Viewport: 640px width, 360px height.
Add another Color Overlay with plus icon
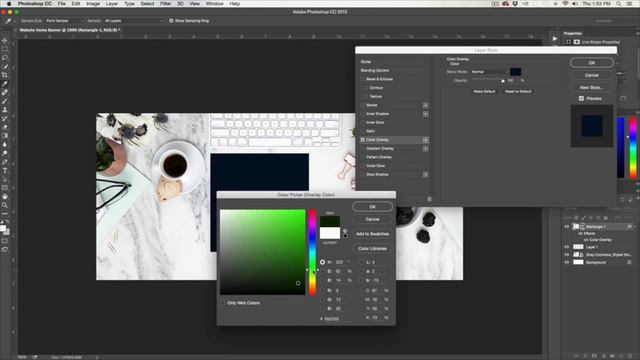tap(425, 140)
